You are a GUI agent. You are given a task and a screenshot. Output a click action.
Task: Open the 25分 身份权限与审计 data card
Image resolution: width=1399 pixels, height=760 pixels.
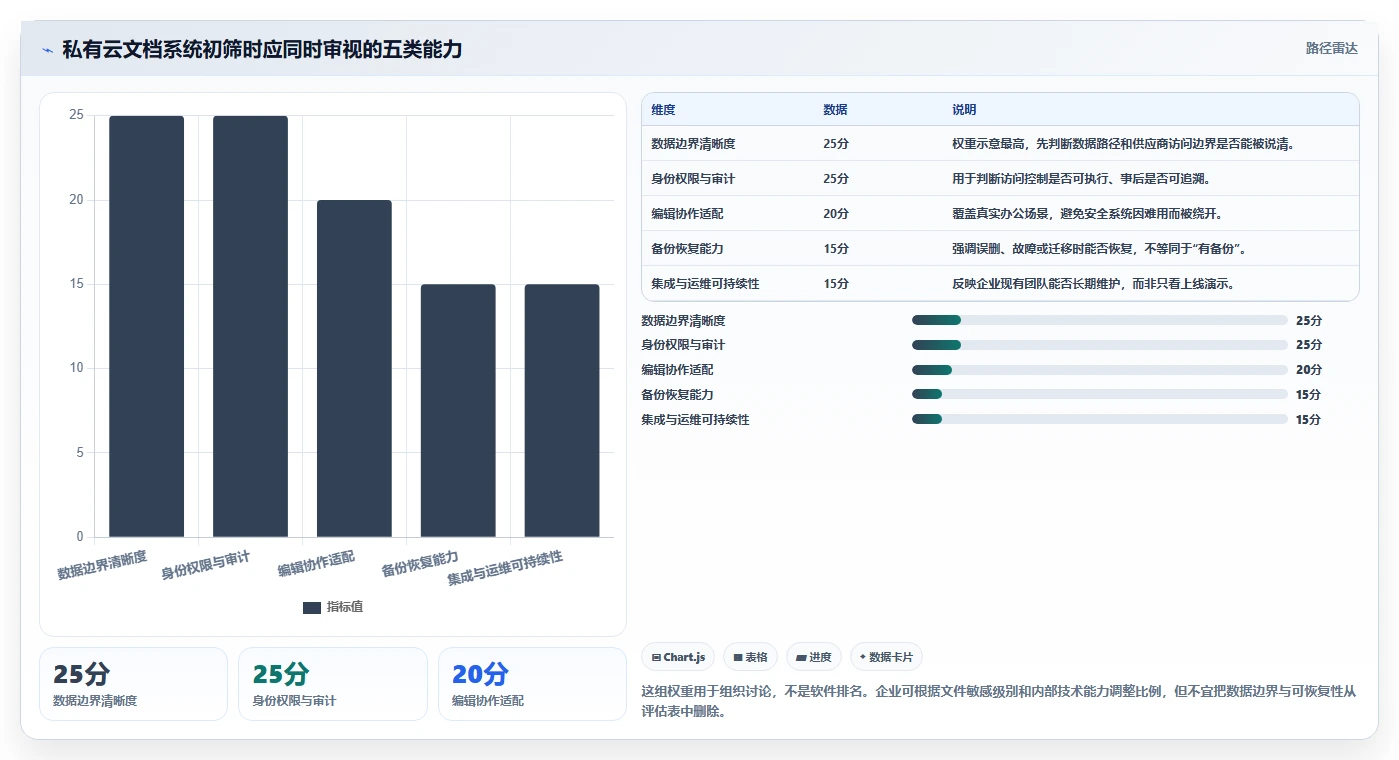pyautogui.click(x=332, y=684)
